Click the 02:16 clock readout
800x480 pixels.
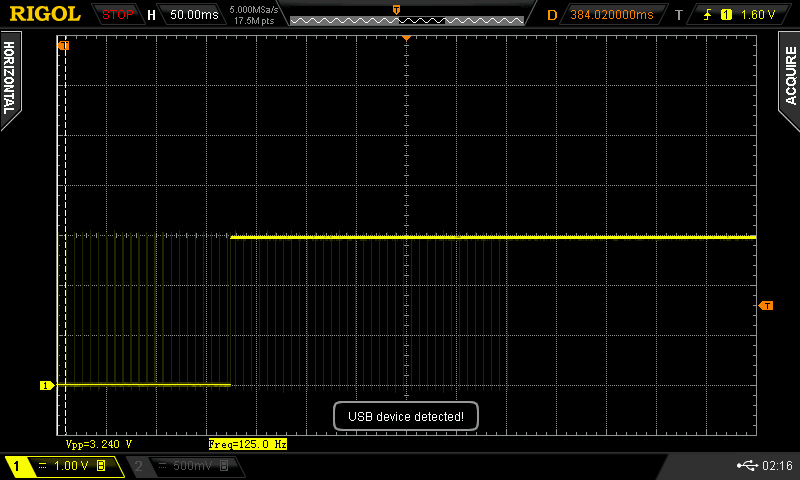pos(777,465)
